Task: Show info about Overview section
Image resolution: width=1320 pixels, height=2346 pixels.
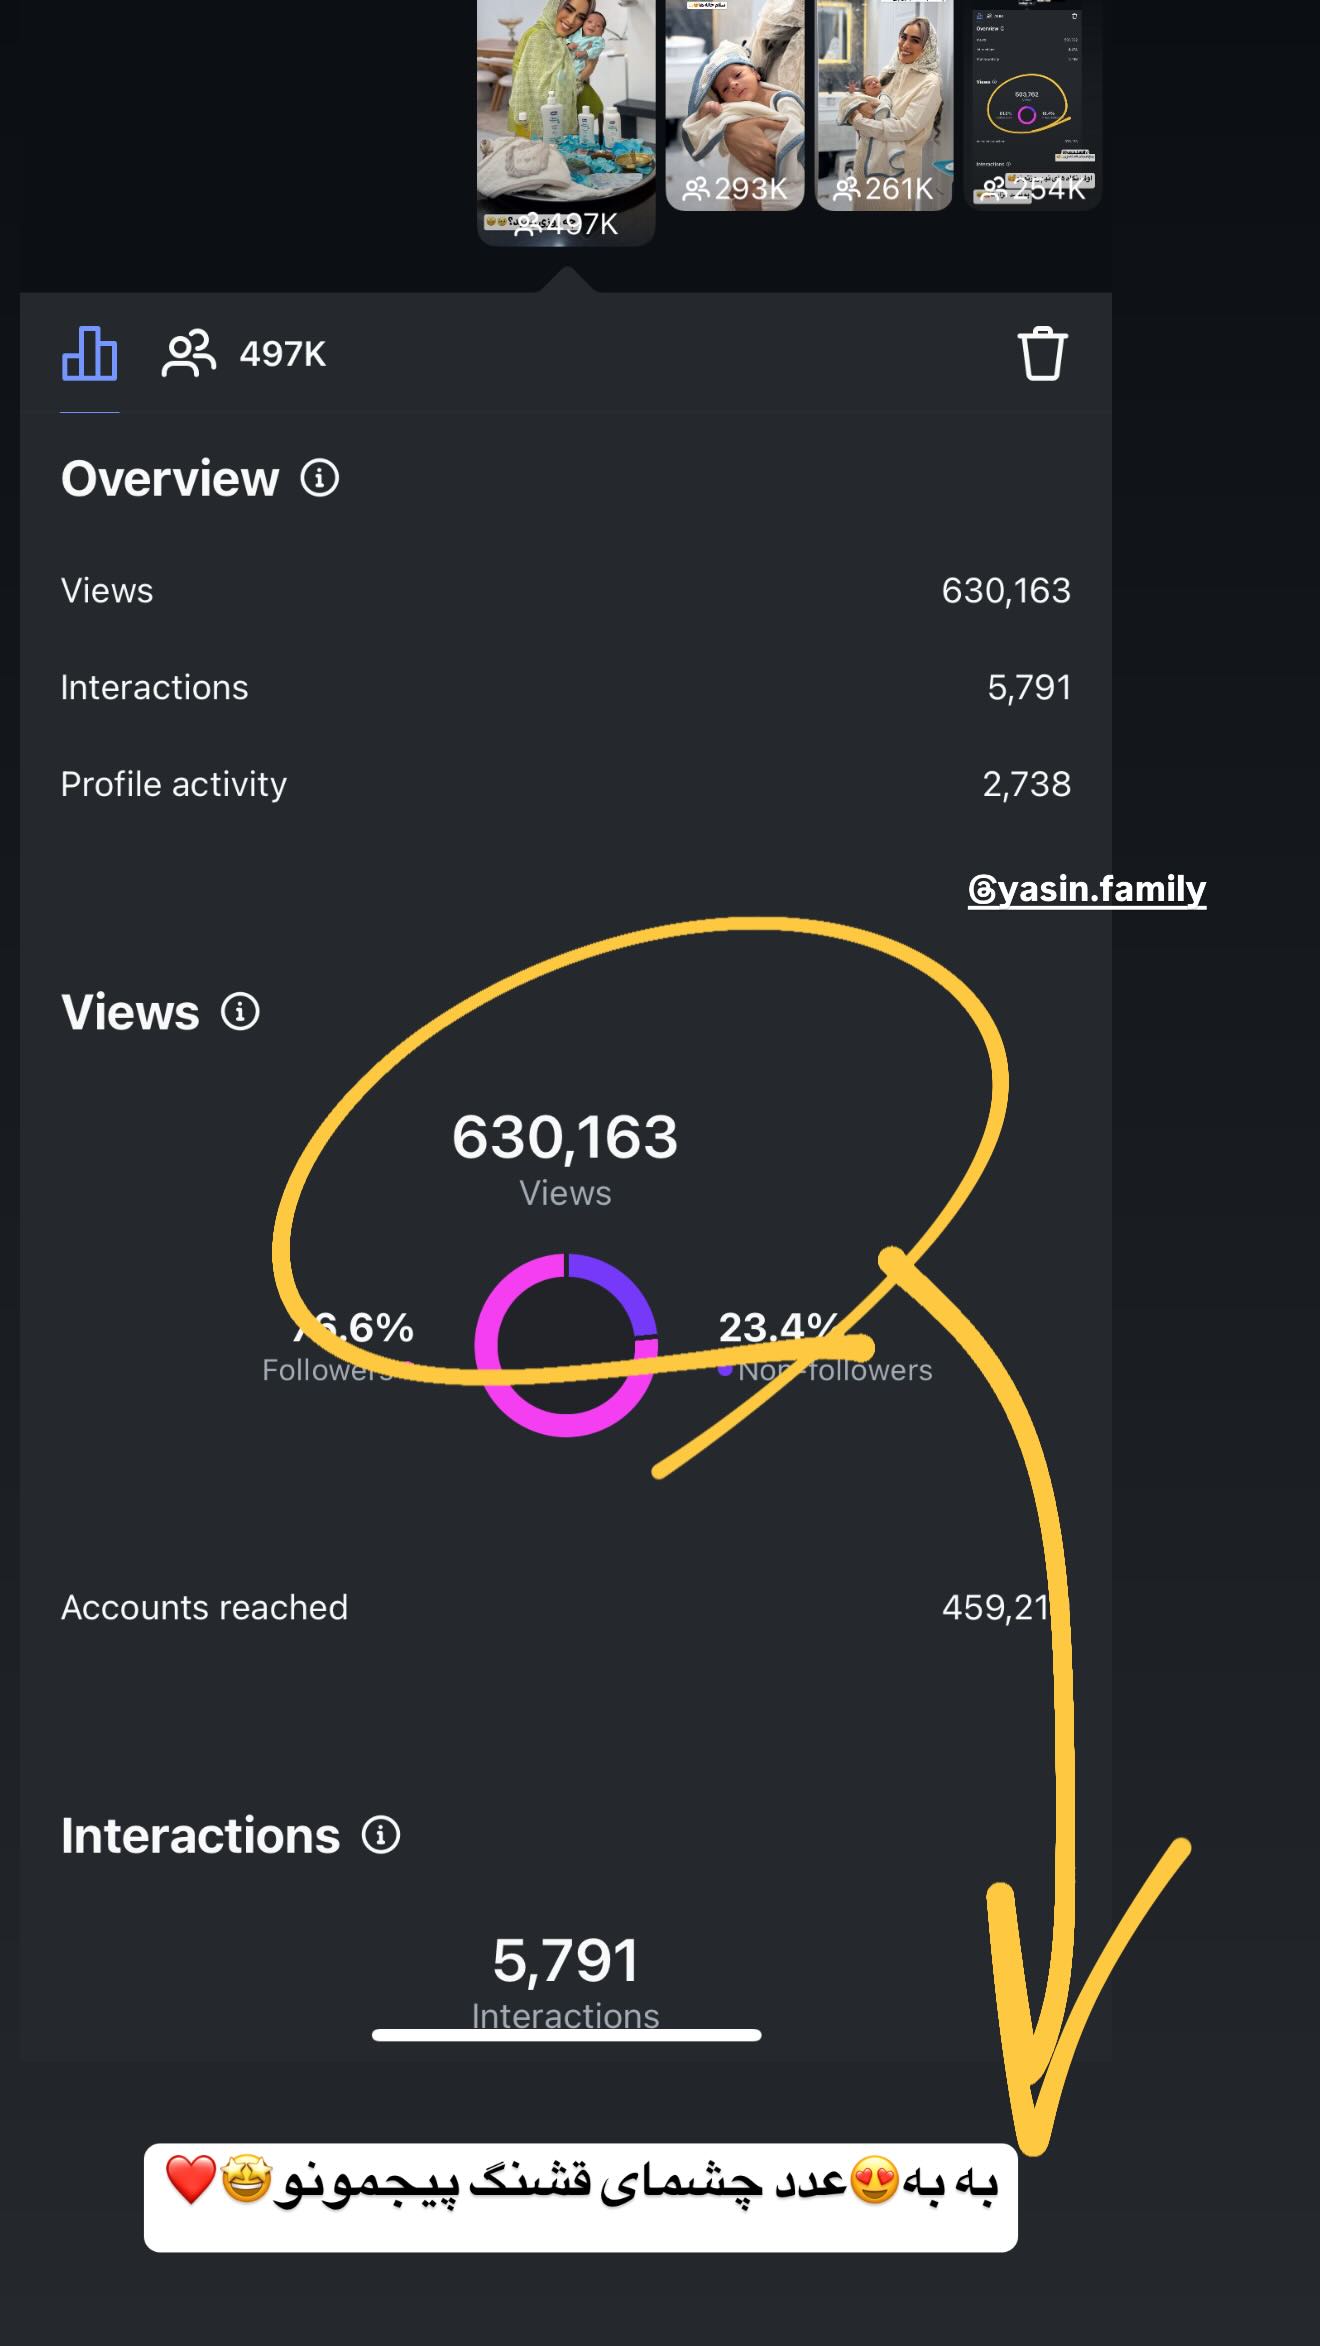Action: (320, 478)
